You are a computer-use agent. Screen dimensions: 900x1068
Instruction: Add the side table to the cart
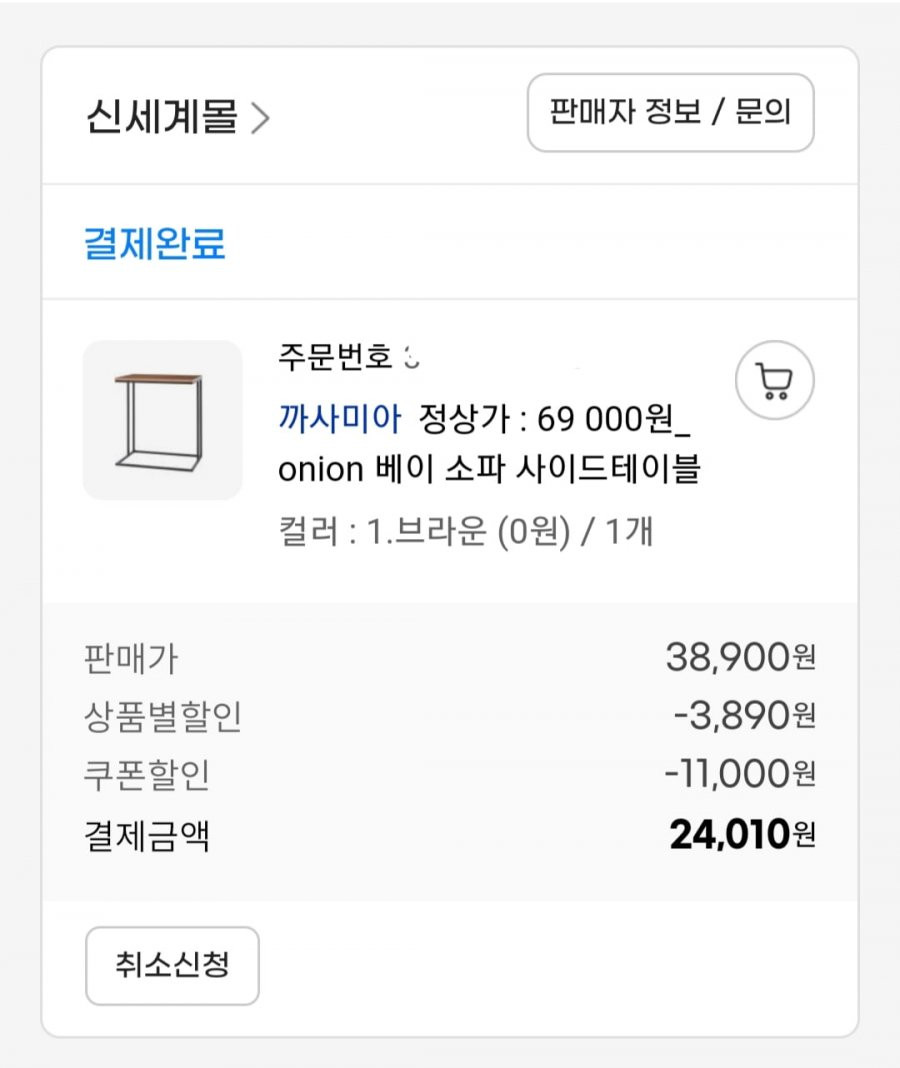click(x=775, y=380)
